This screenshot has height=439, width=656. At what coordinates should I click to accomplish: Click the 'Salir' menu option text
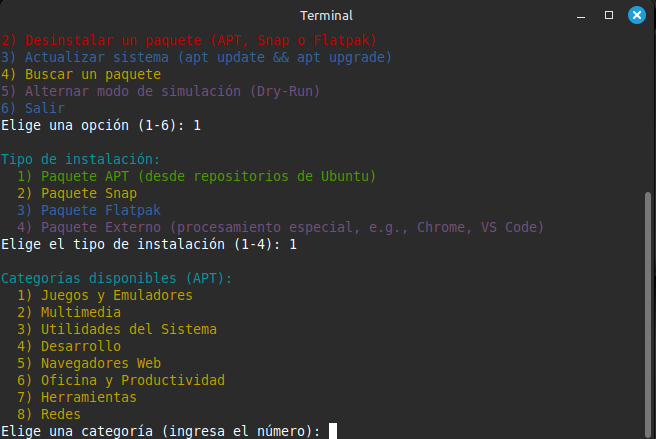[x=45, y=108]
